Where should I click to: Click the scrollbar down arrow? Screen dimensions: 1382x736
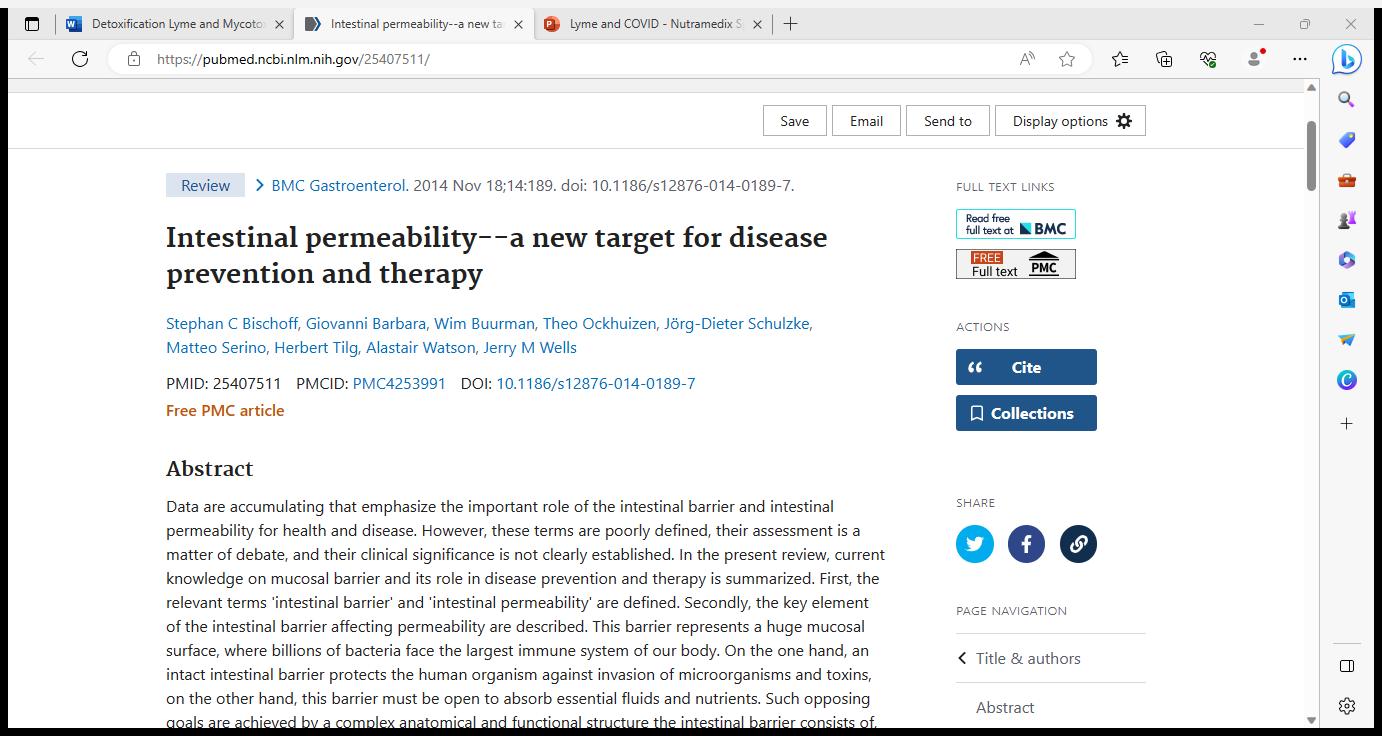click(1311, 720)
